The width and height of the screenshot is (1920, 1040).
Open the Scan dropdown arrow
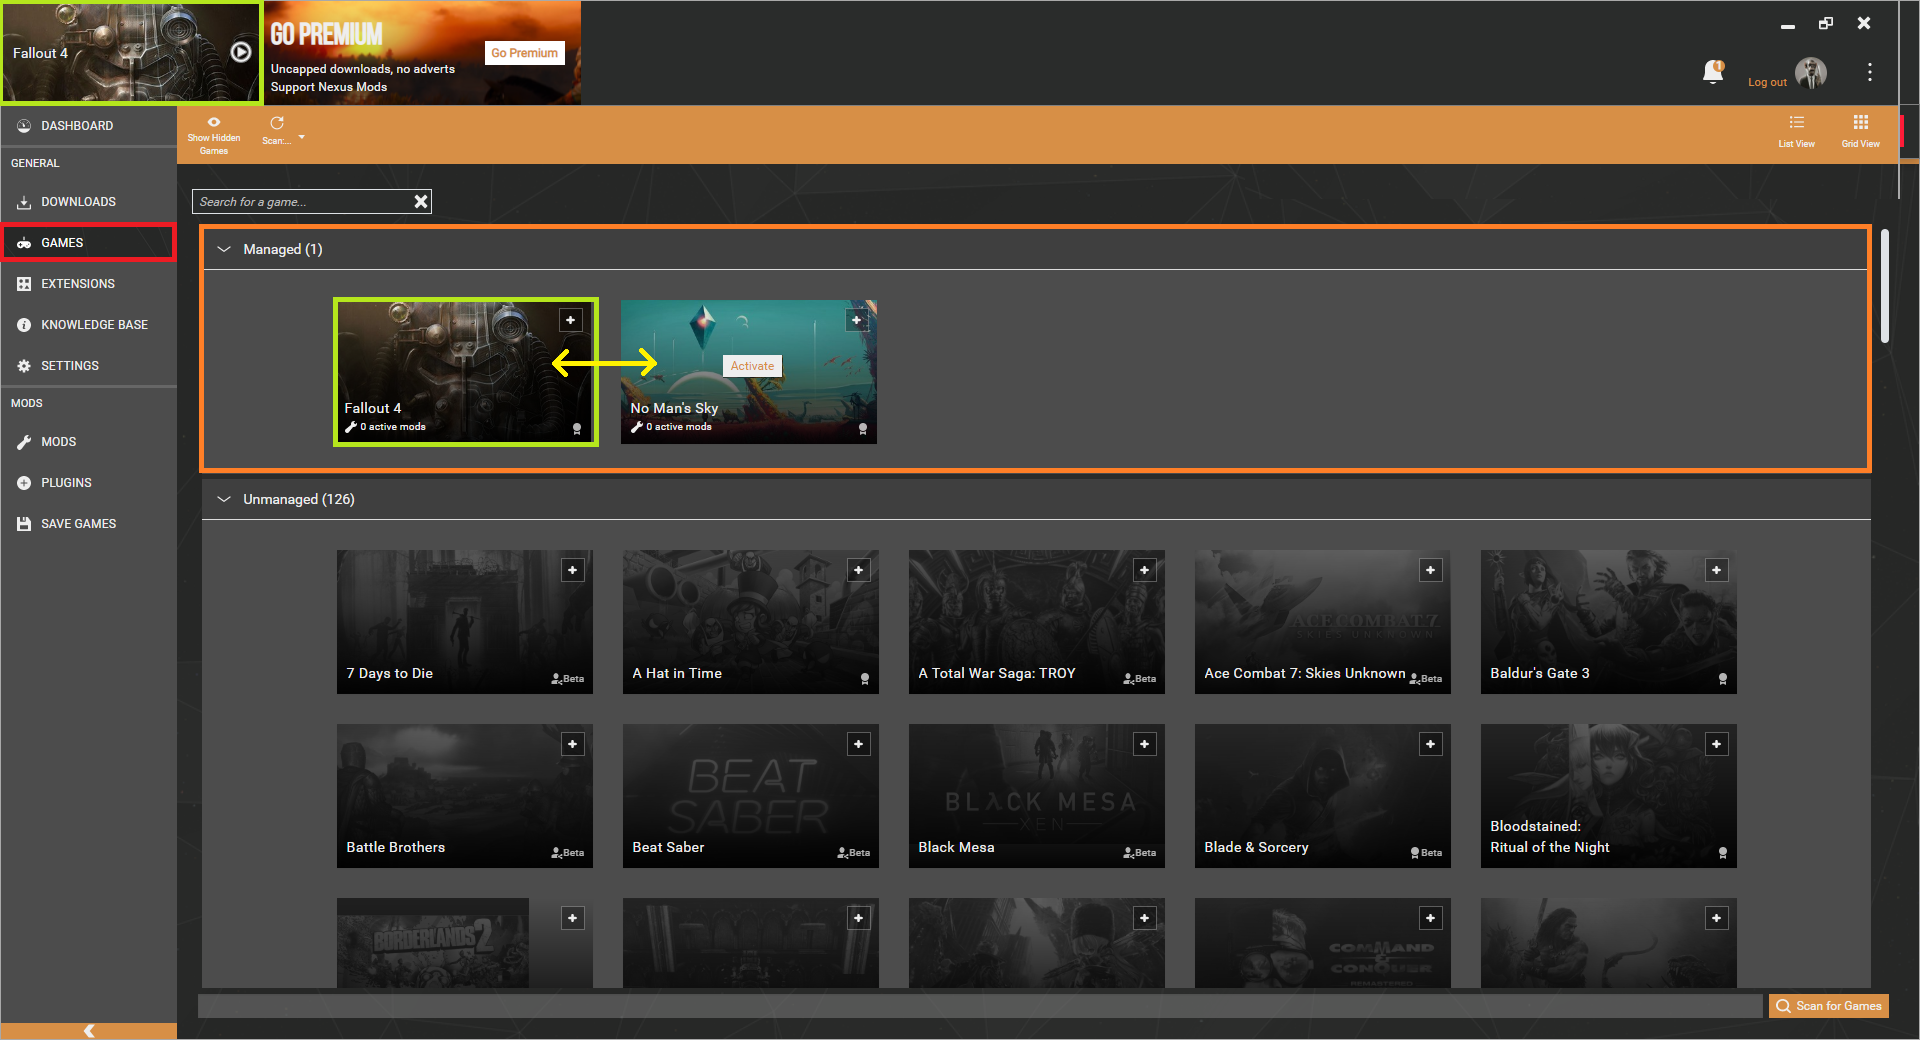(301, 137)
